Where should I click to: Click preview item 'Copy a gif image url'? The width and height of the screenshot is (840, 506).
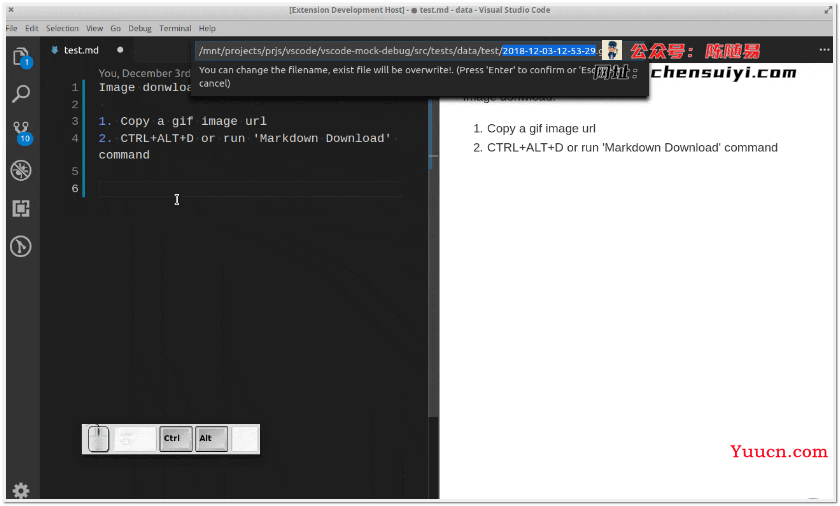point(541,129)
